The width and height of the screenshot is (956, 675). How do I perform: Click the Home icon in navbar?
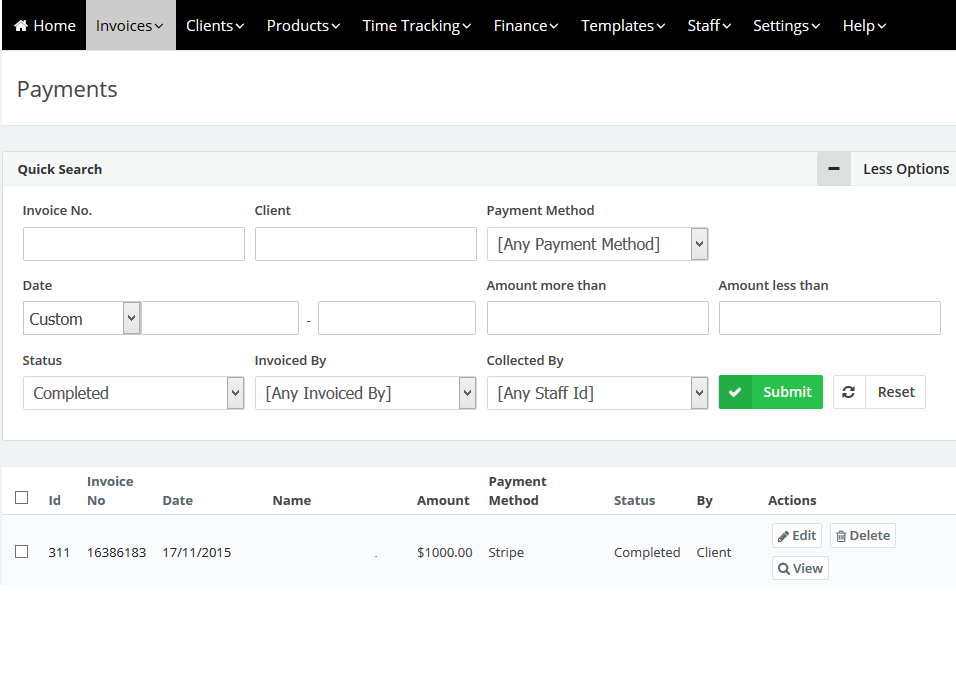[21, 26]
